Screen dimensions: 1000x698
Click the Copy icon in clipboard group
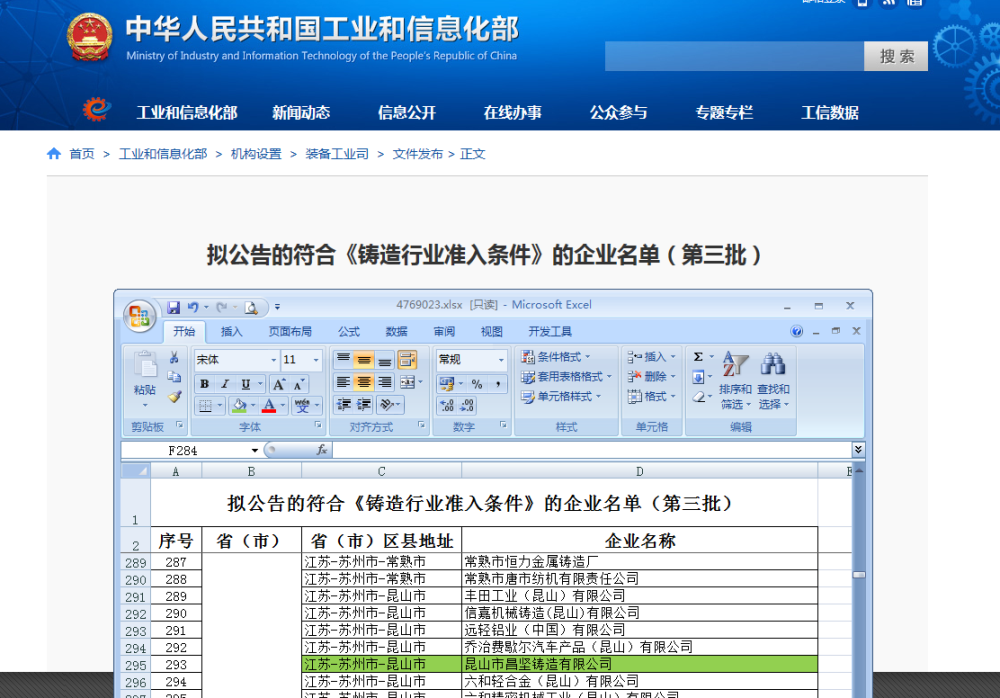point(174,377)
